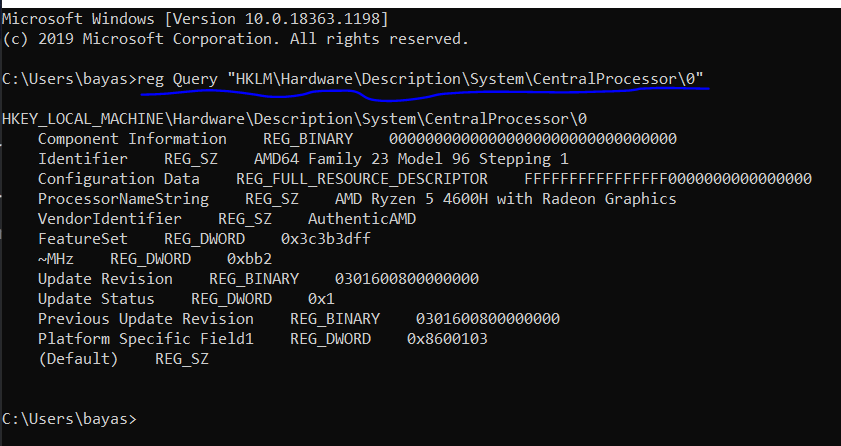841x446 pixels.
Task: Click the ~MHz value 0xbb2
Action: click(249, 259)
